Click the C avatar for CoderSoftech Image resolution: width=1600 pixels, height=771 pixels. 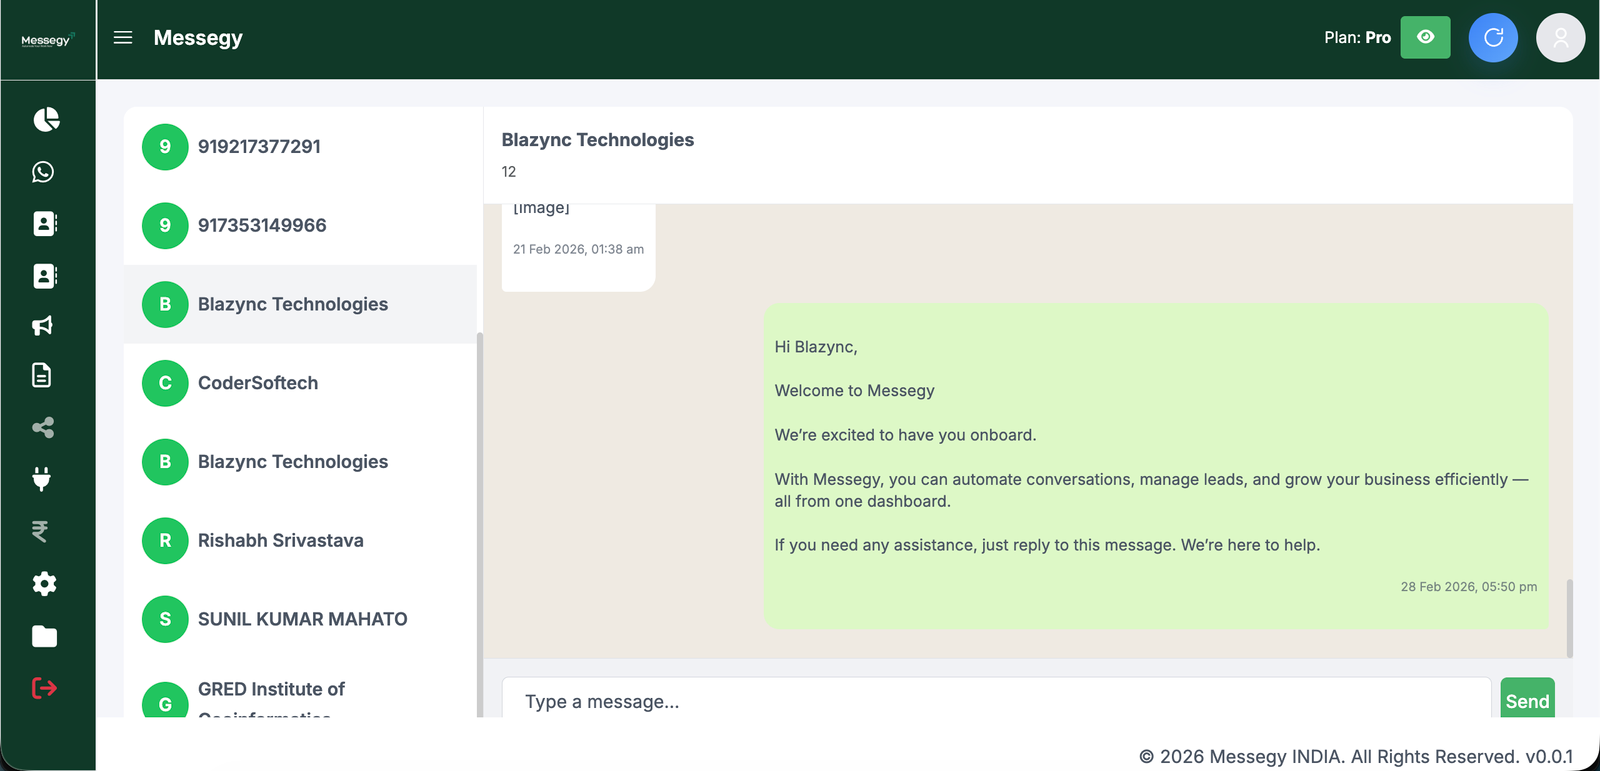click(x=165, y=383)
